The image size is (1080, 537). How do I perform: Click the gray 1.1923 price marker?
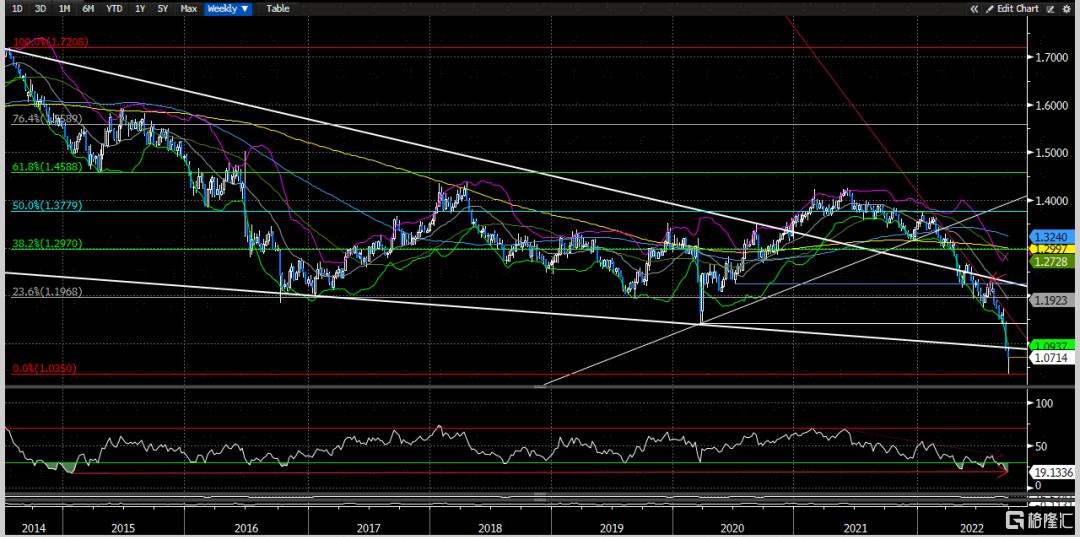tap(1051, 299)
